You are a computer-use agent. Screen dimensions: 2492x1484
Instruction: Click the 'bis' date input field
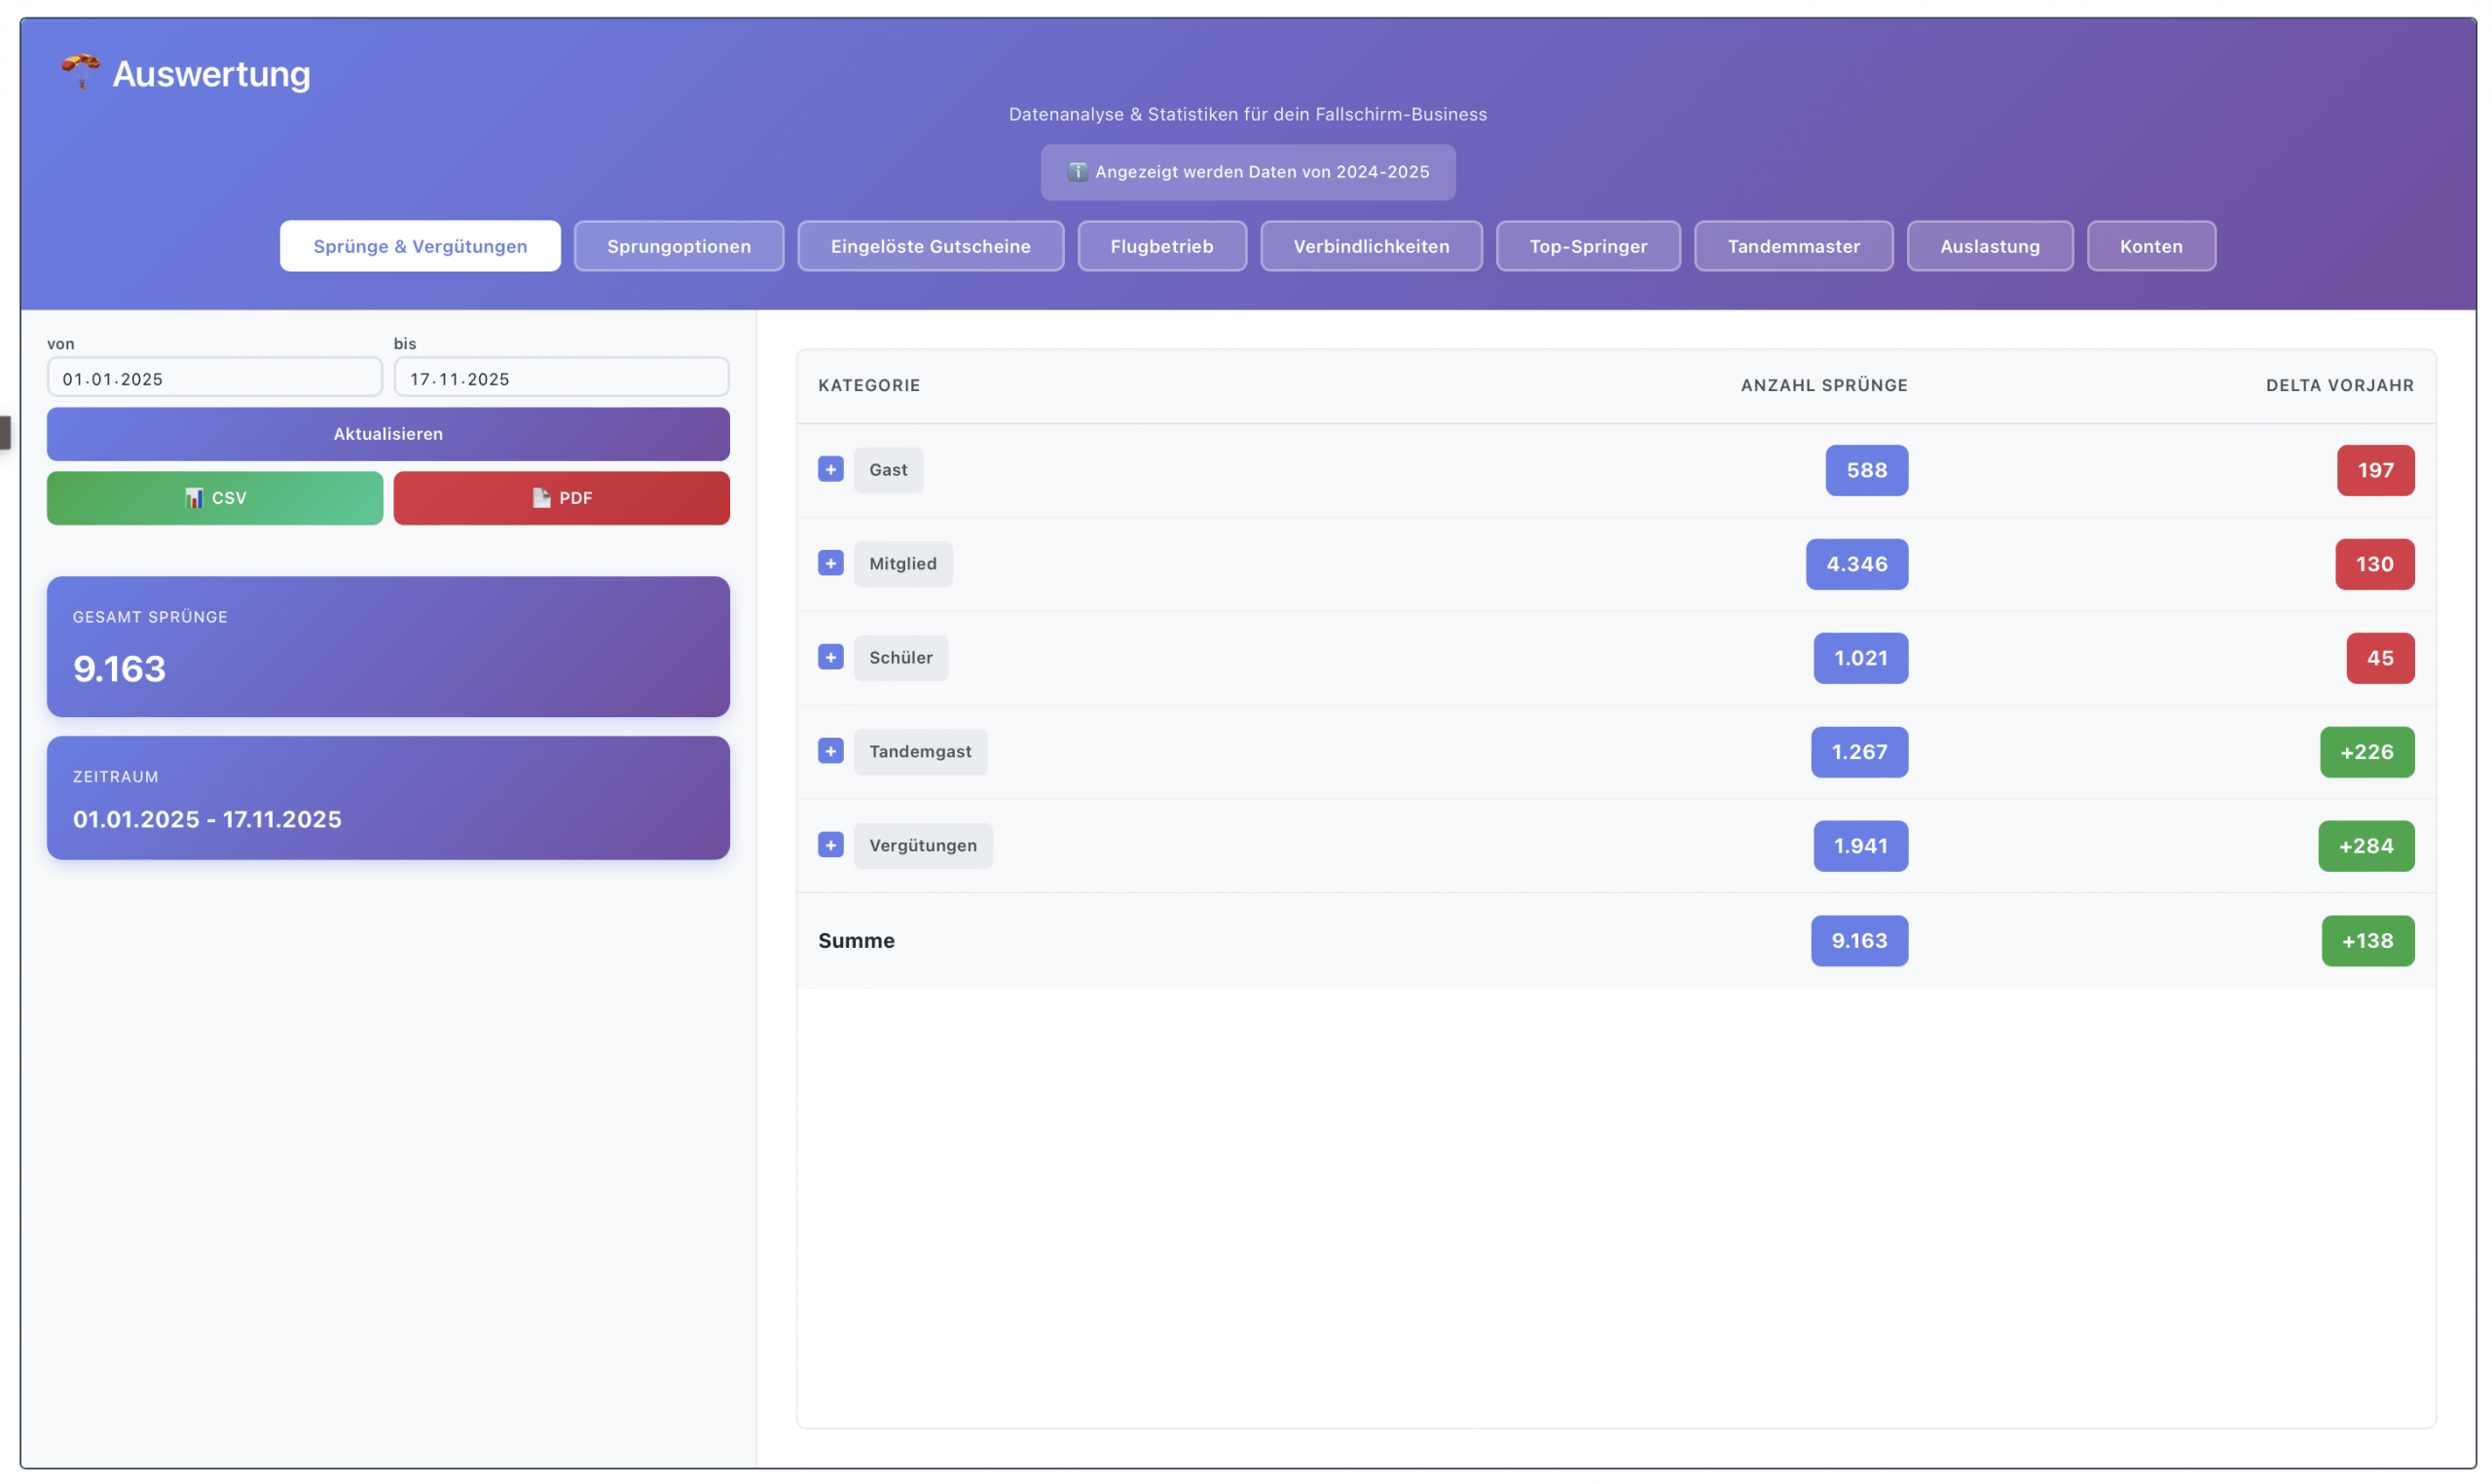coord(561,379)
